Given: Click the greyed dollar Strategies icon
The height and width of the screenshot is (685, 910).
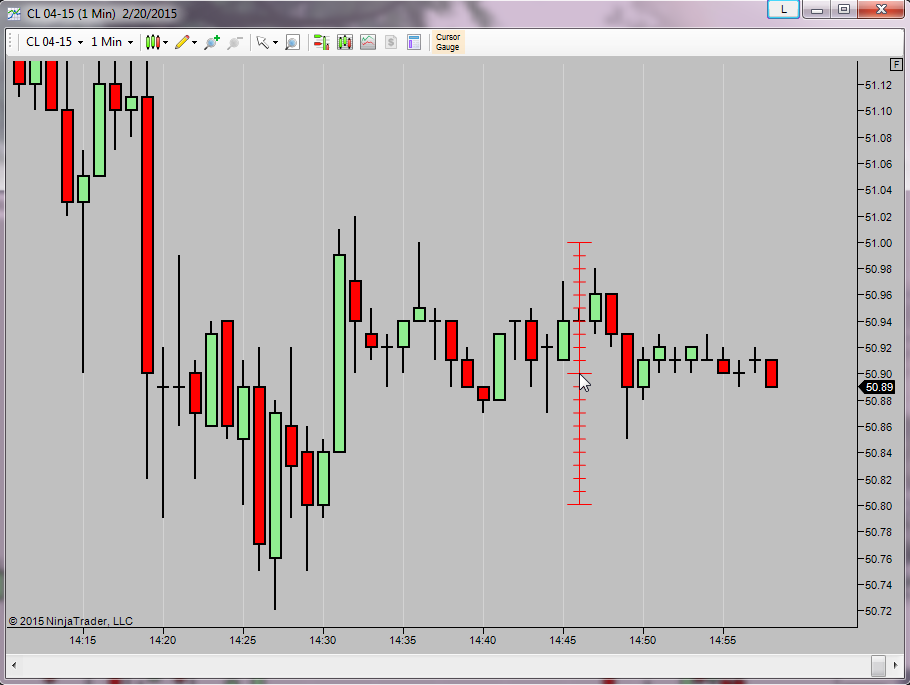Looking at the screenshot, I should [391, 42].
